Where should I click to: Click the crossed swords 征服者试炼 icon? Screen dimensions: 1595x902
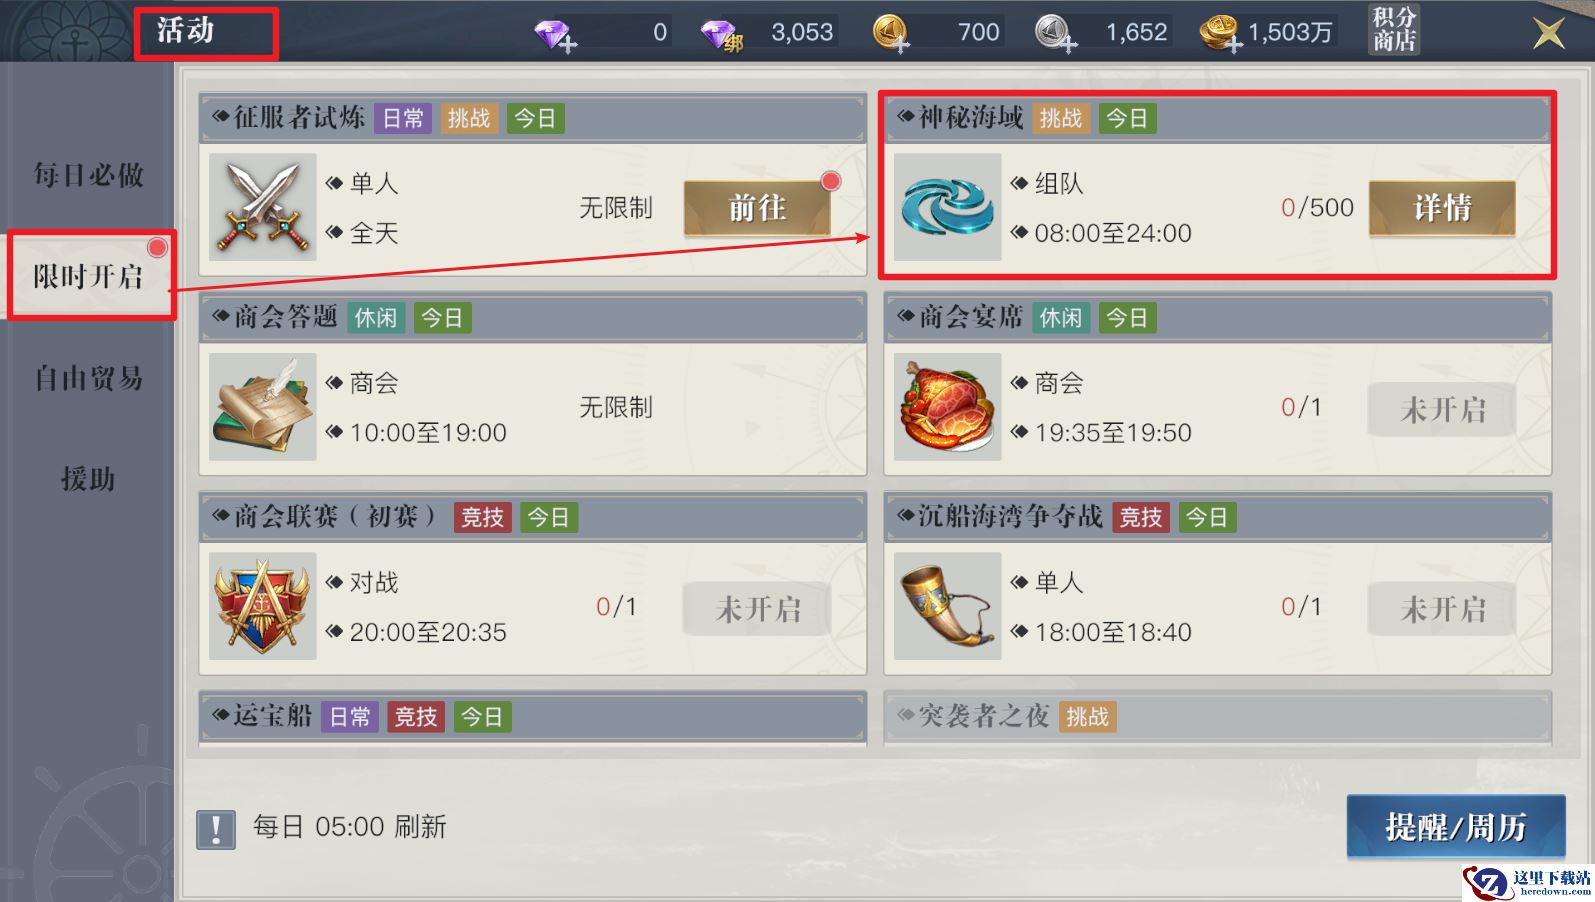(263, 207)
